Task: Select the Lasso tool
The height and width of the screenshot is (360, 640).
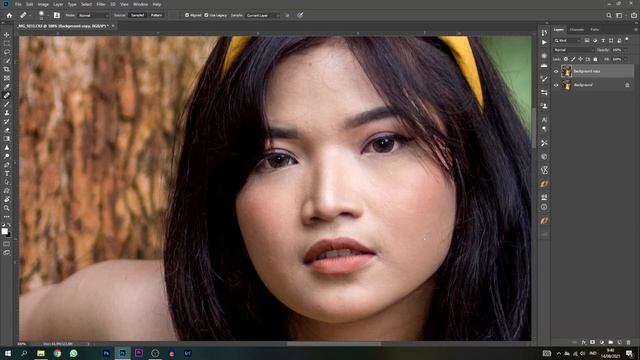Action: (x=7, y=52)
